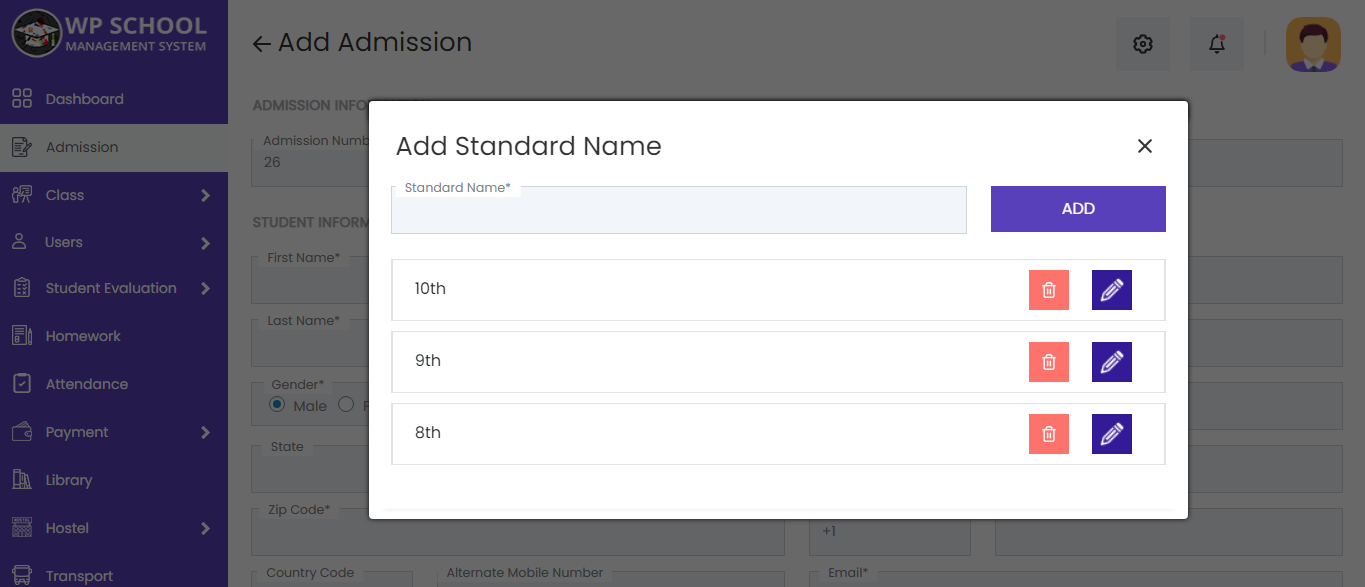Open the Dashboard menu item
Viewport: 1365px width, 587px height.
tap(85, 98)
